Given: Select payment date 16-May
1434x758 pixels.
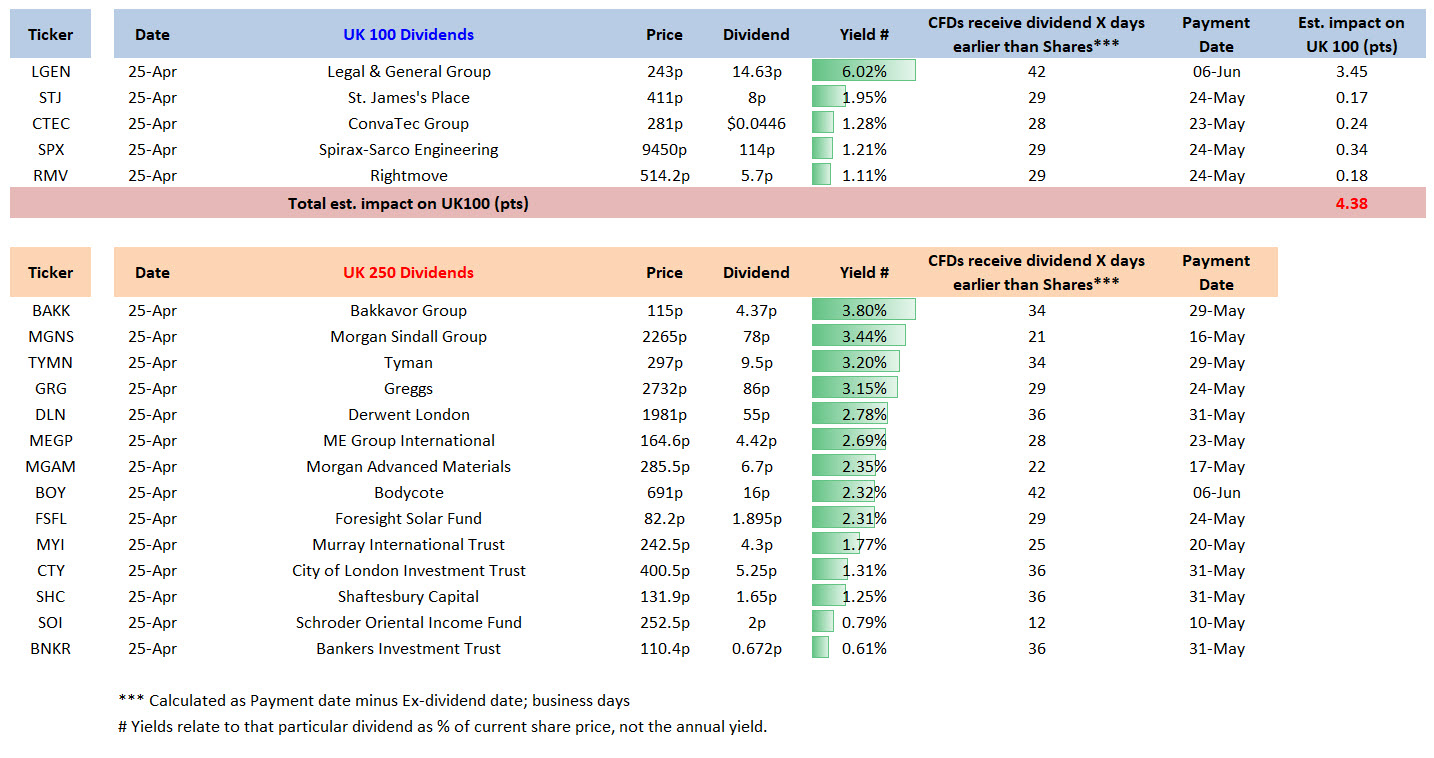Looking at the screenshot, I should pos(1216,336).
